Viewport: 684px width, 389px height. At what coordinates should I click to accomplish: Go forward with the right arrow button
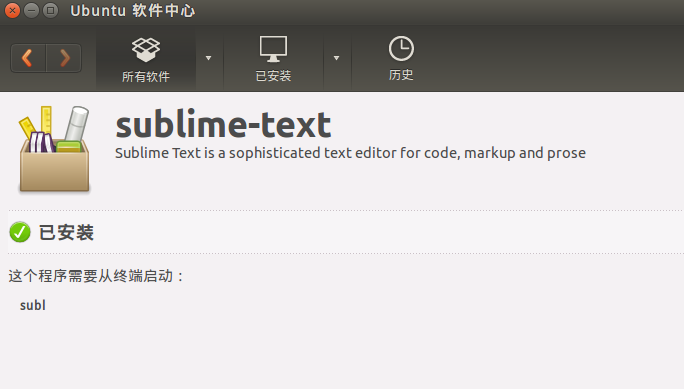click(x=64, y=58)
